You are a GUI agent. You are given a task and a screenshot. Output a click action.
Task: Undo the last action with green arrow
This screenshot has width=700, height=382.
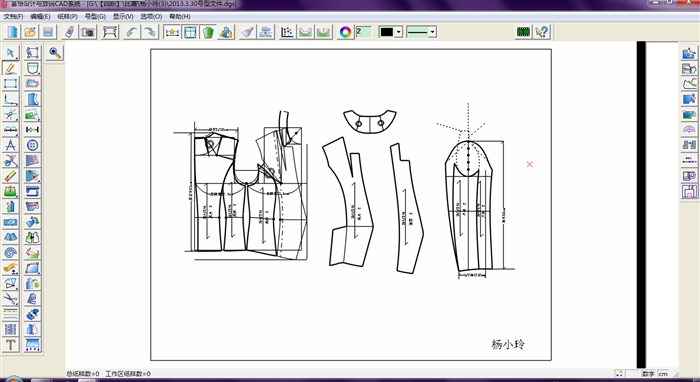click(x=132, y=32)
